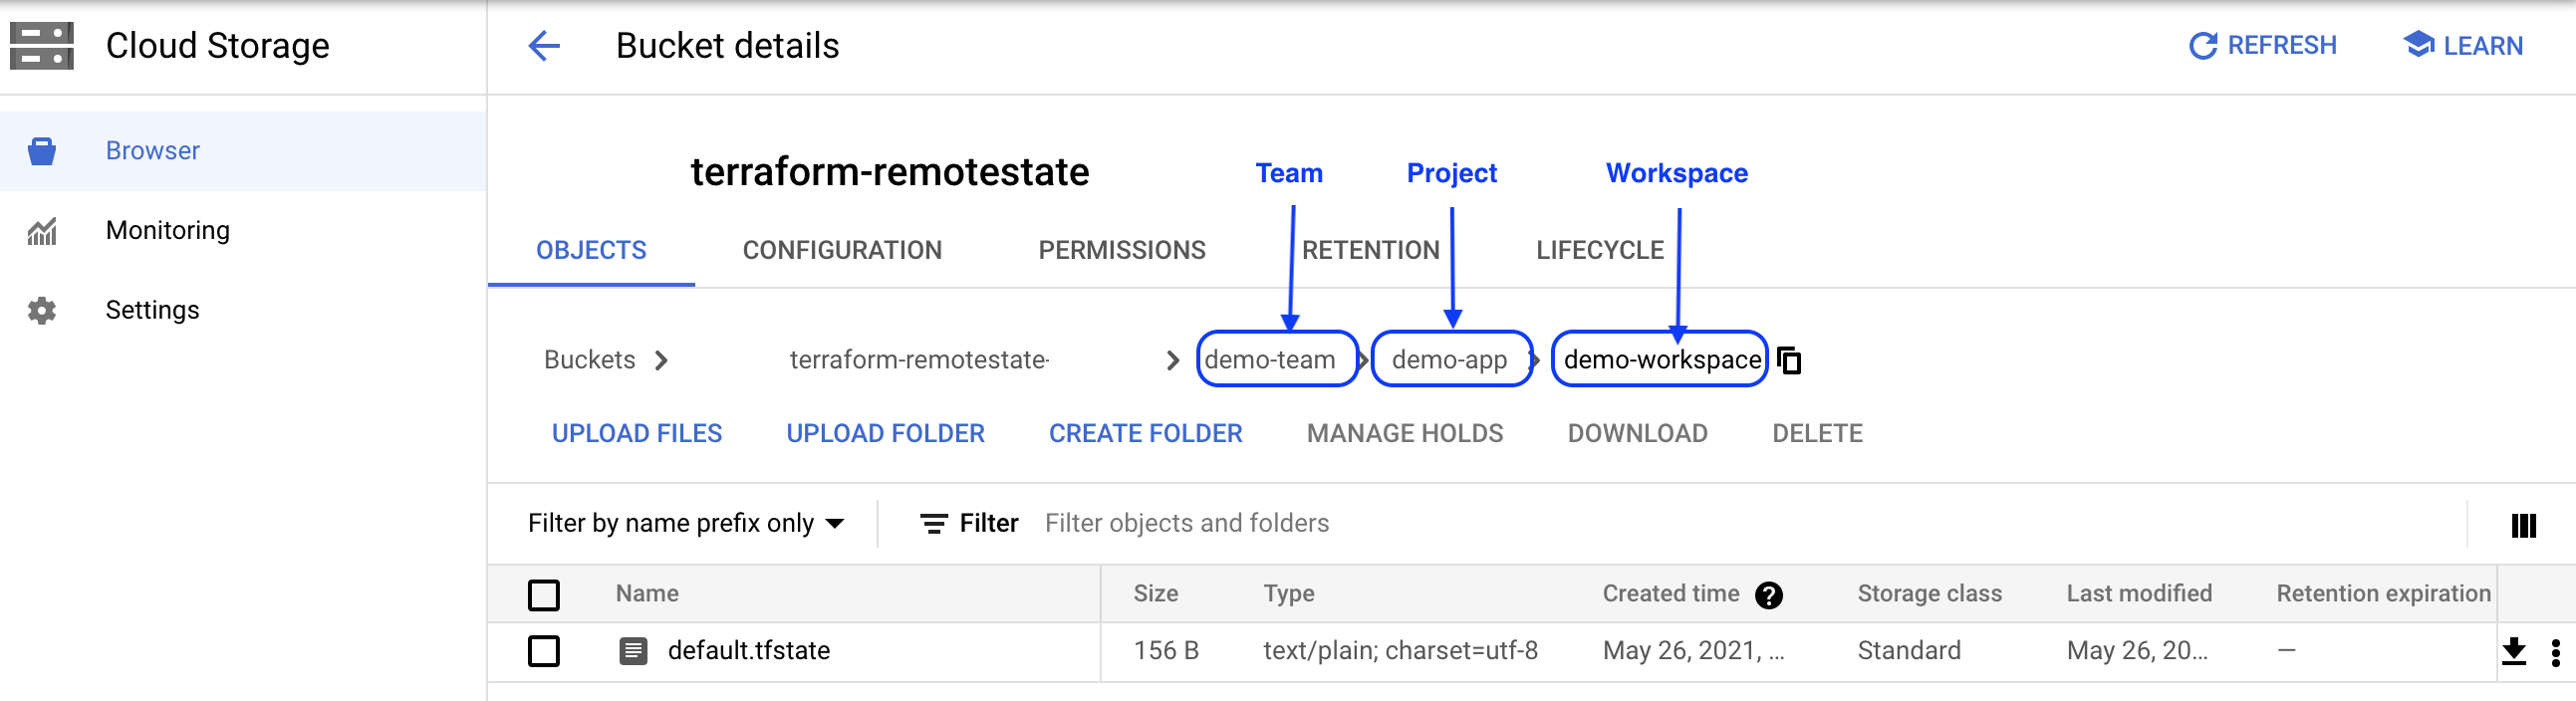Click Upload Files
This screenshot has height=701, width=2576.
tap(637, 434)
